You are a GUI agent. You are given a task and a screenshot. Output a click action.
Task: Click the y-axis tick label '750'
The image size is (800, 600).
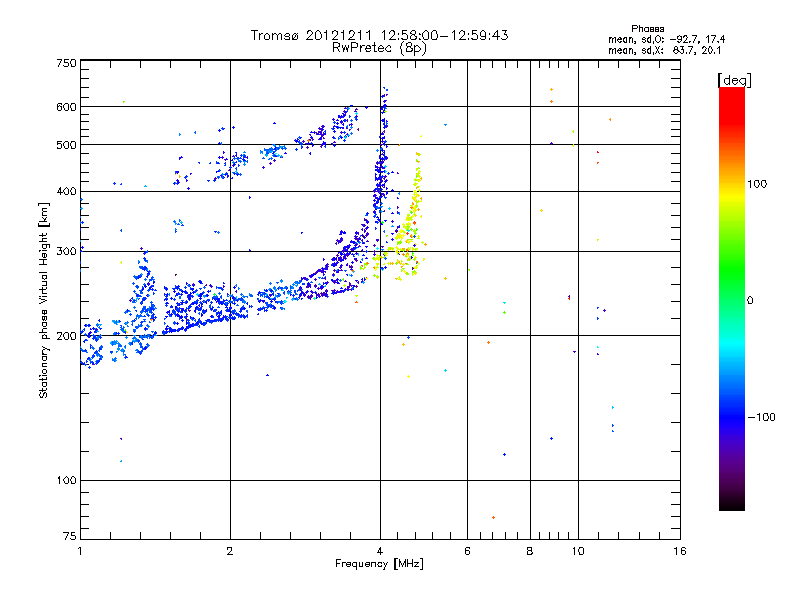66,63
